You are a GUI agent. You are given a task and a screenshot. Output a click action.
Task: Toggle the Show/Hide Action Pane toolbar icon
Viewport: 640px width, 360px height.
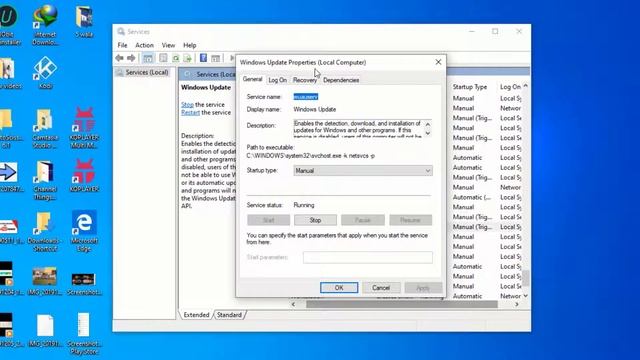coord(216,58)
